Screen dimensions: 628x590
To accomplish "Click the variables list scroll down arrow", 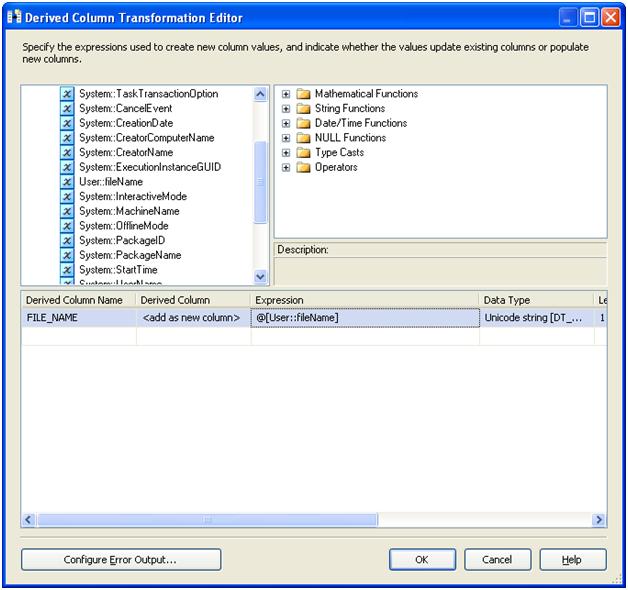I will coord(260,276).
